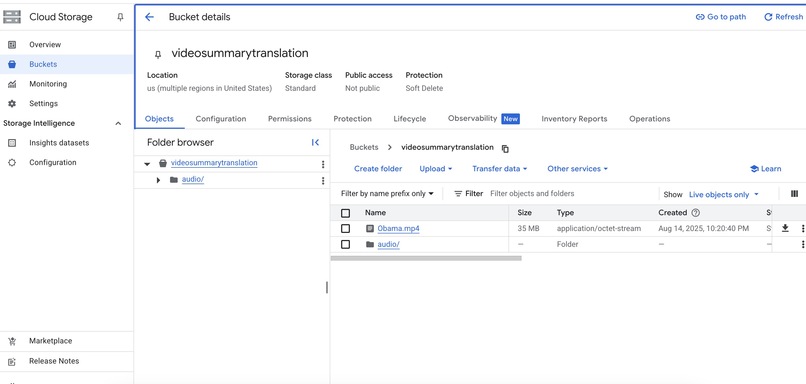The width and height of the screenshot is (806, 384).
Task: Switch to the Permissions tab
Action: pos(290,119)
